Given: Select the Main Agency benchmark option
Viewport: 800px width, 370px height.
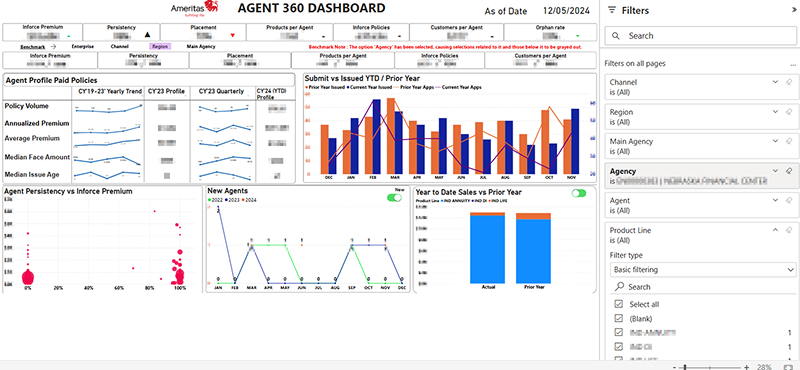Looking at the screenshot, I should click(x=201, y=46).
